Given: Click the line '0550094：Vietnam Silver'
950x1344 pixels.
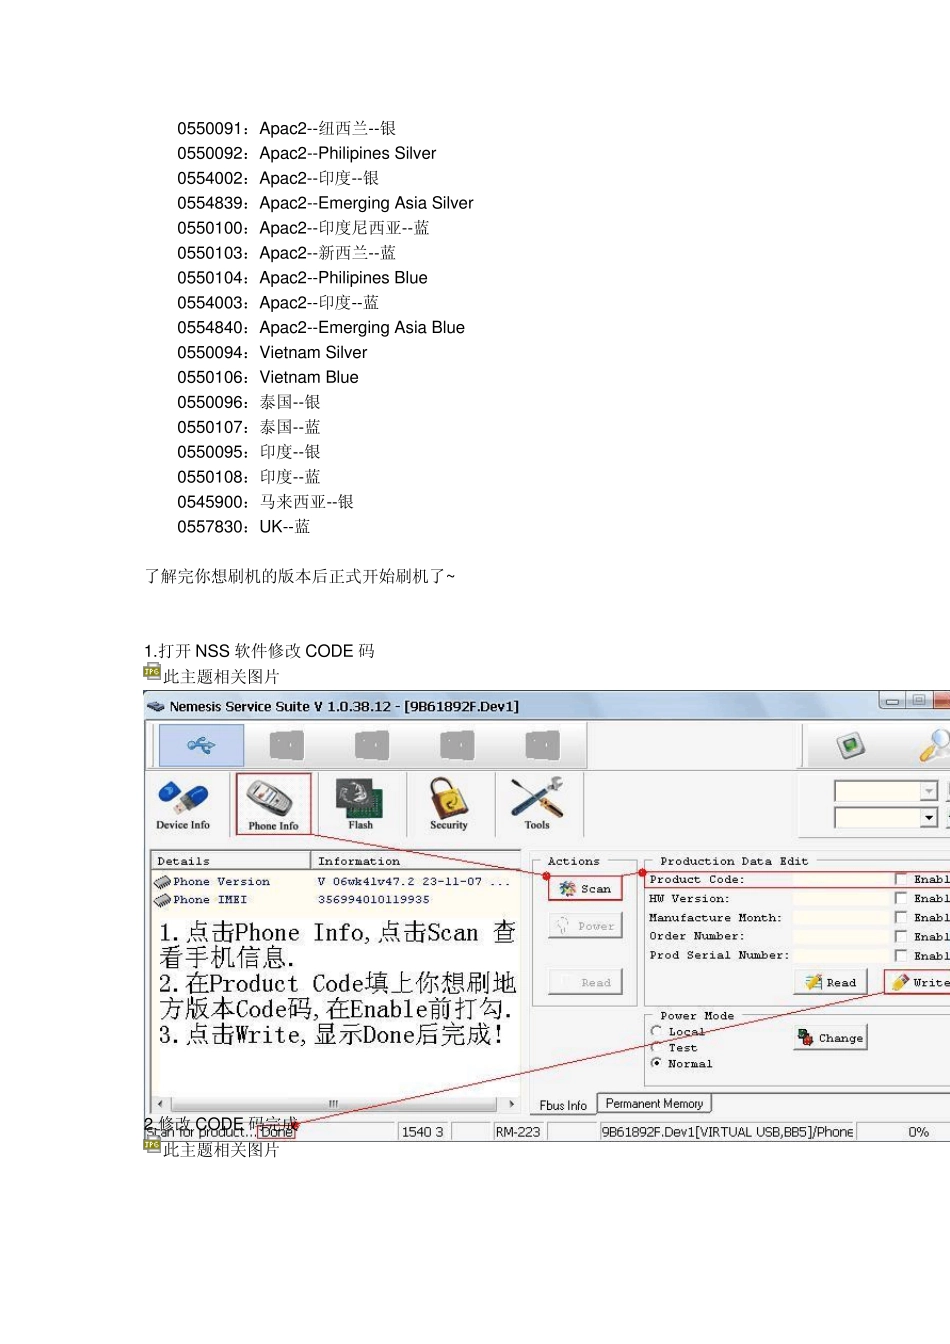Looking at the screenshot, I should click(x=272, y=353).
